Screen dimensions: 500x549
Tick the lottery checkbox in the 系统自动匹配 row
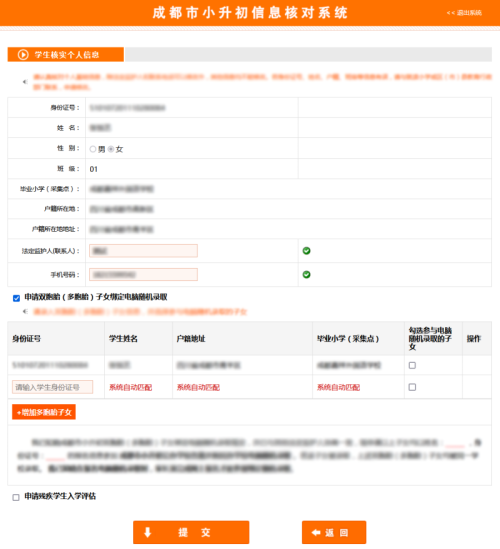(x=412, y=387)
